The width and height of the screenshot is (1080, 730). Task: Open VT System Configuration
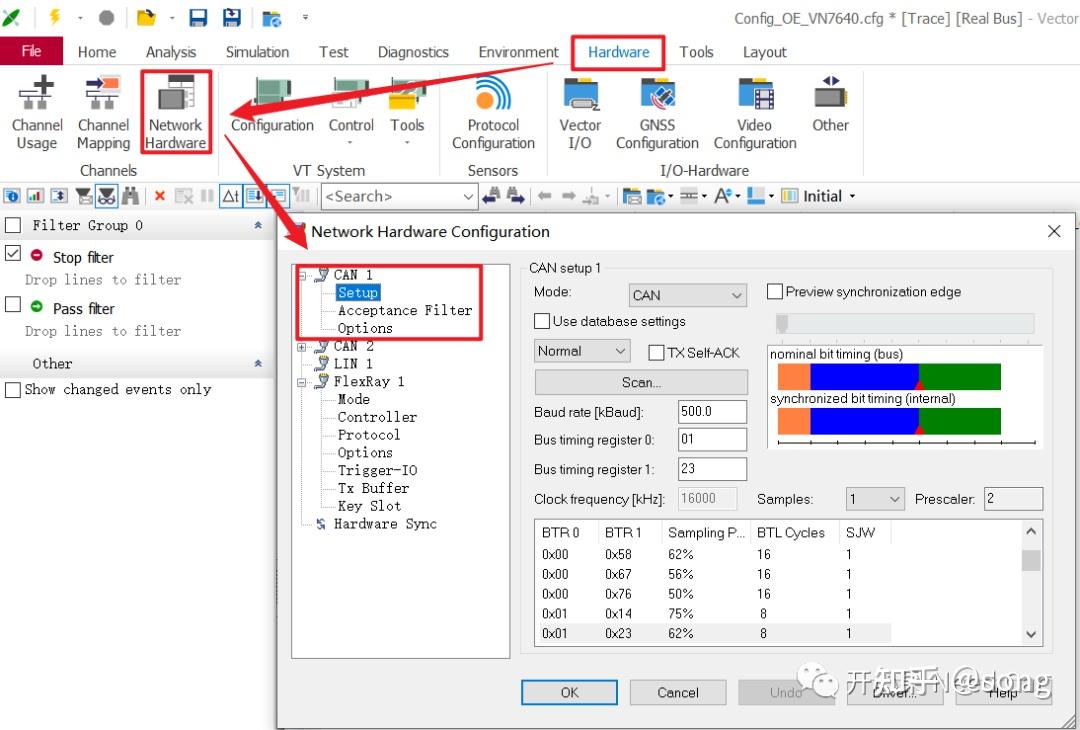tap(272, 107)
